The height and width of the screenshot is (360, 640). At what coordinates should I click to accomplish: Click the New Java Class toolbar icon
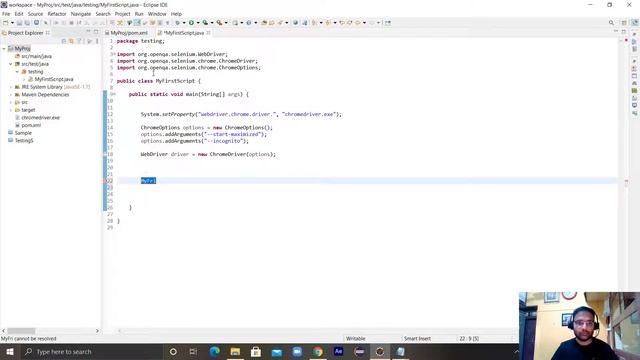(x=249, y=23)
